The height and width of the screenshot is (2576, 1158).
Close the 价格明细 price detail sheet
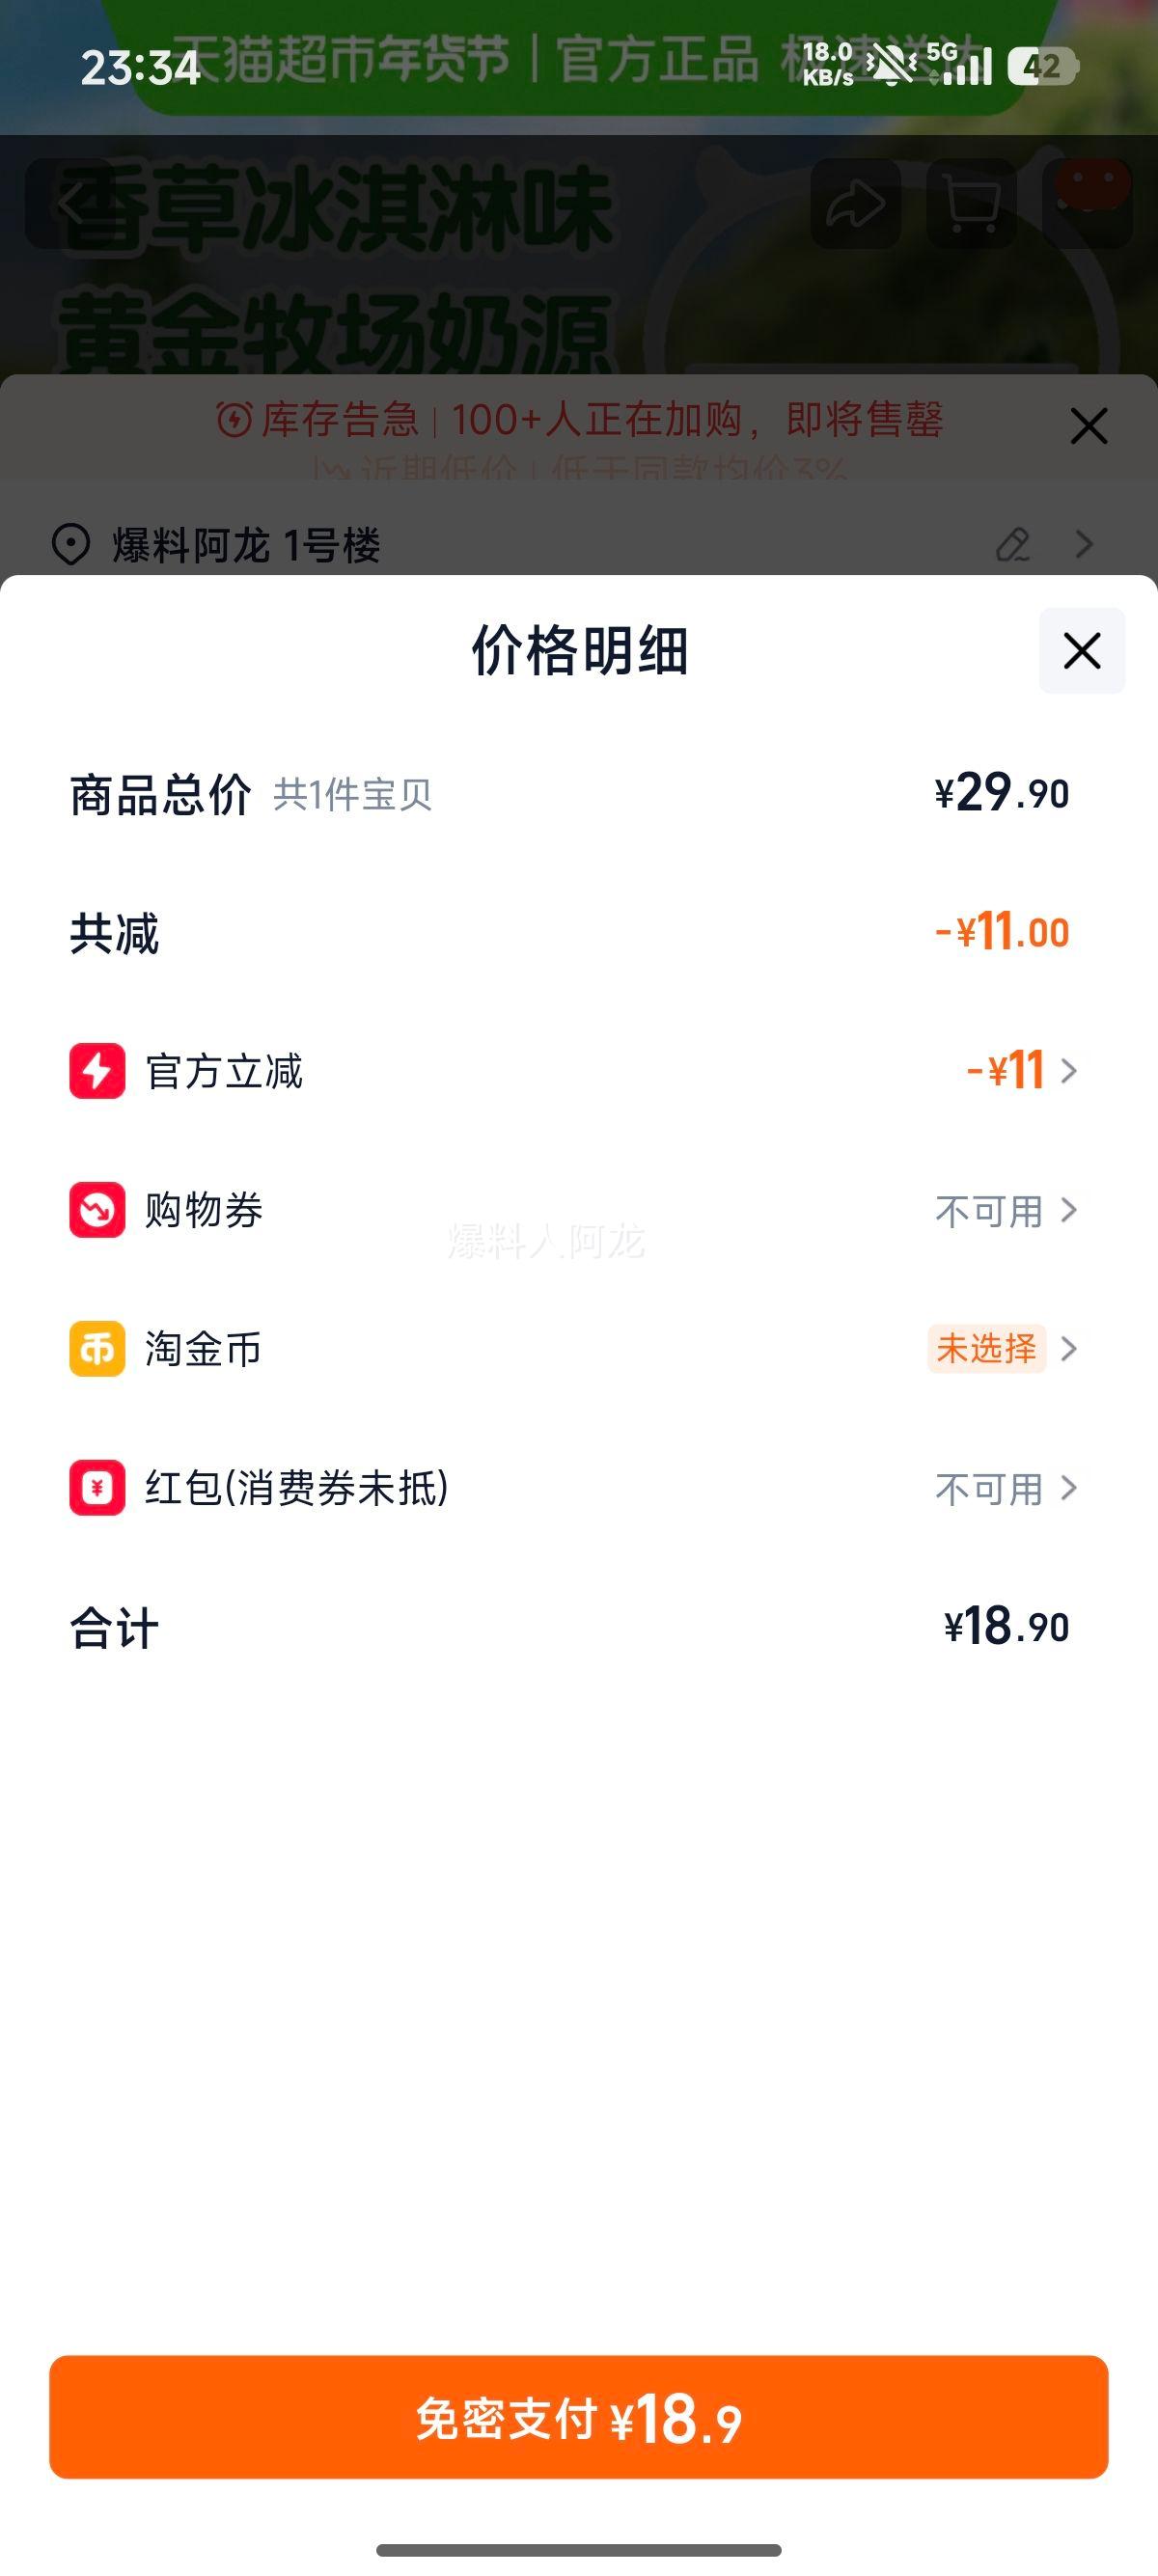point(1082,651)
